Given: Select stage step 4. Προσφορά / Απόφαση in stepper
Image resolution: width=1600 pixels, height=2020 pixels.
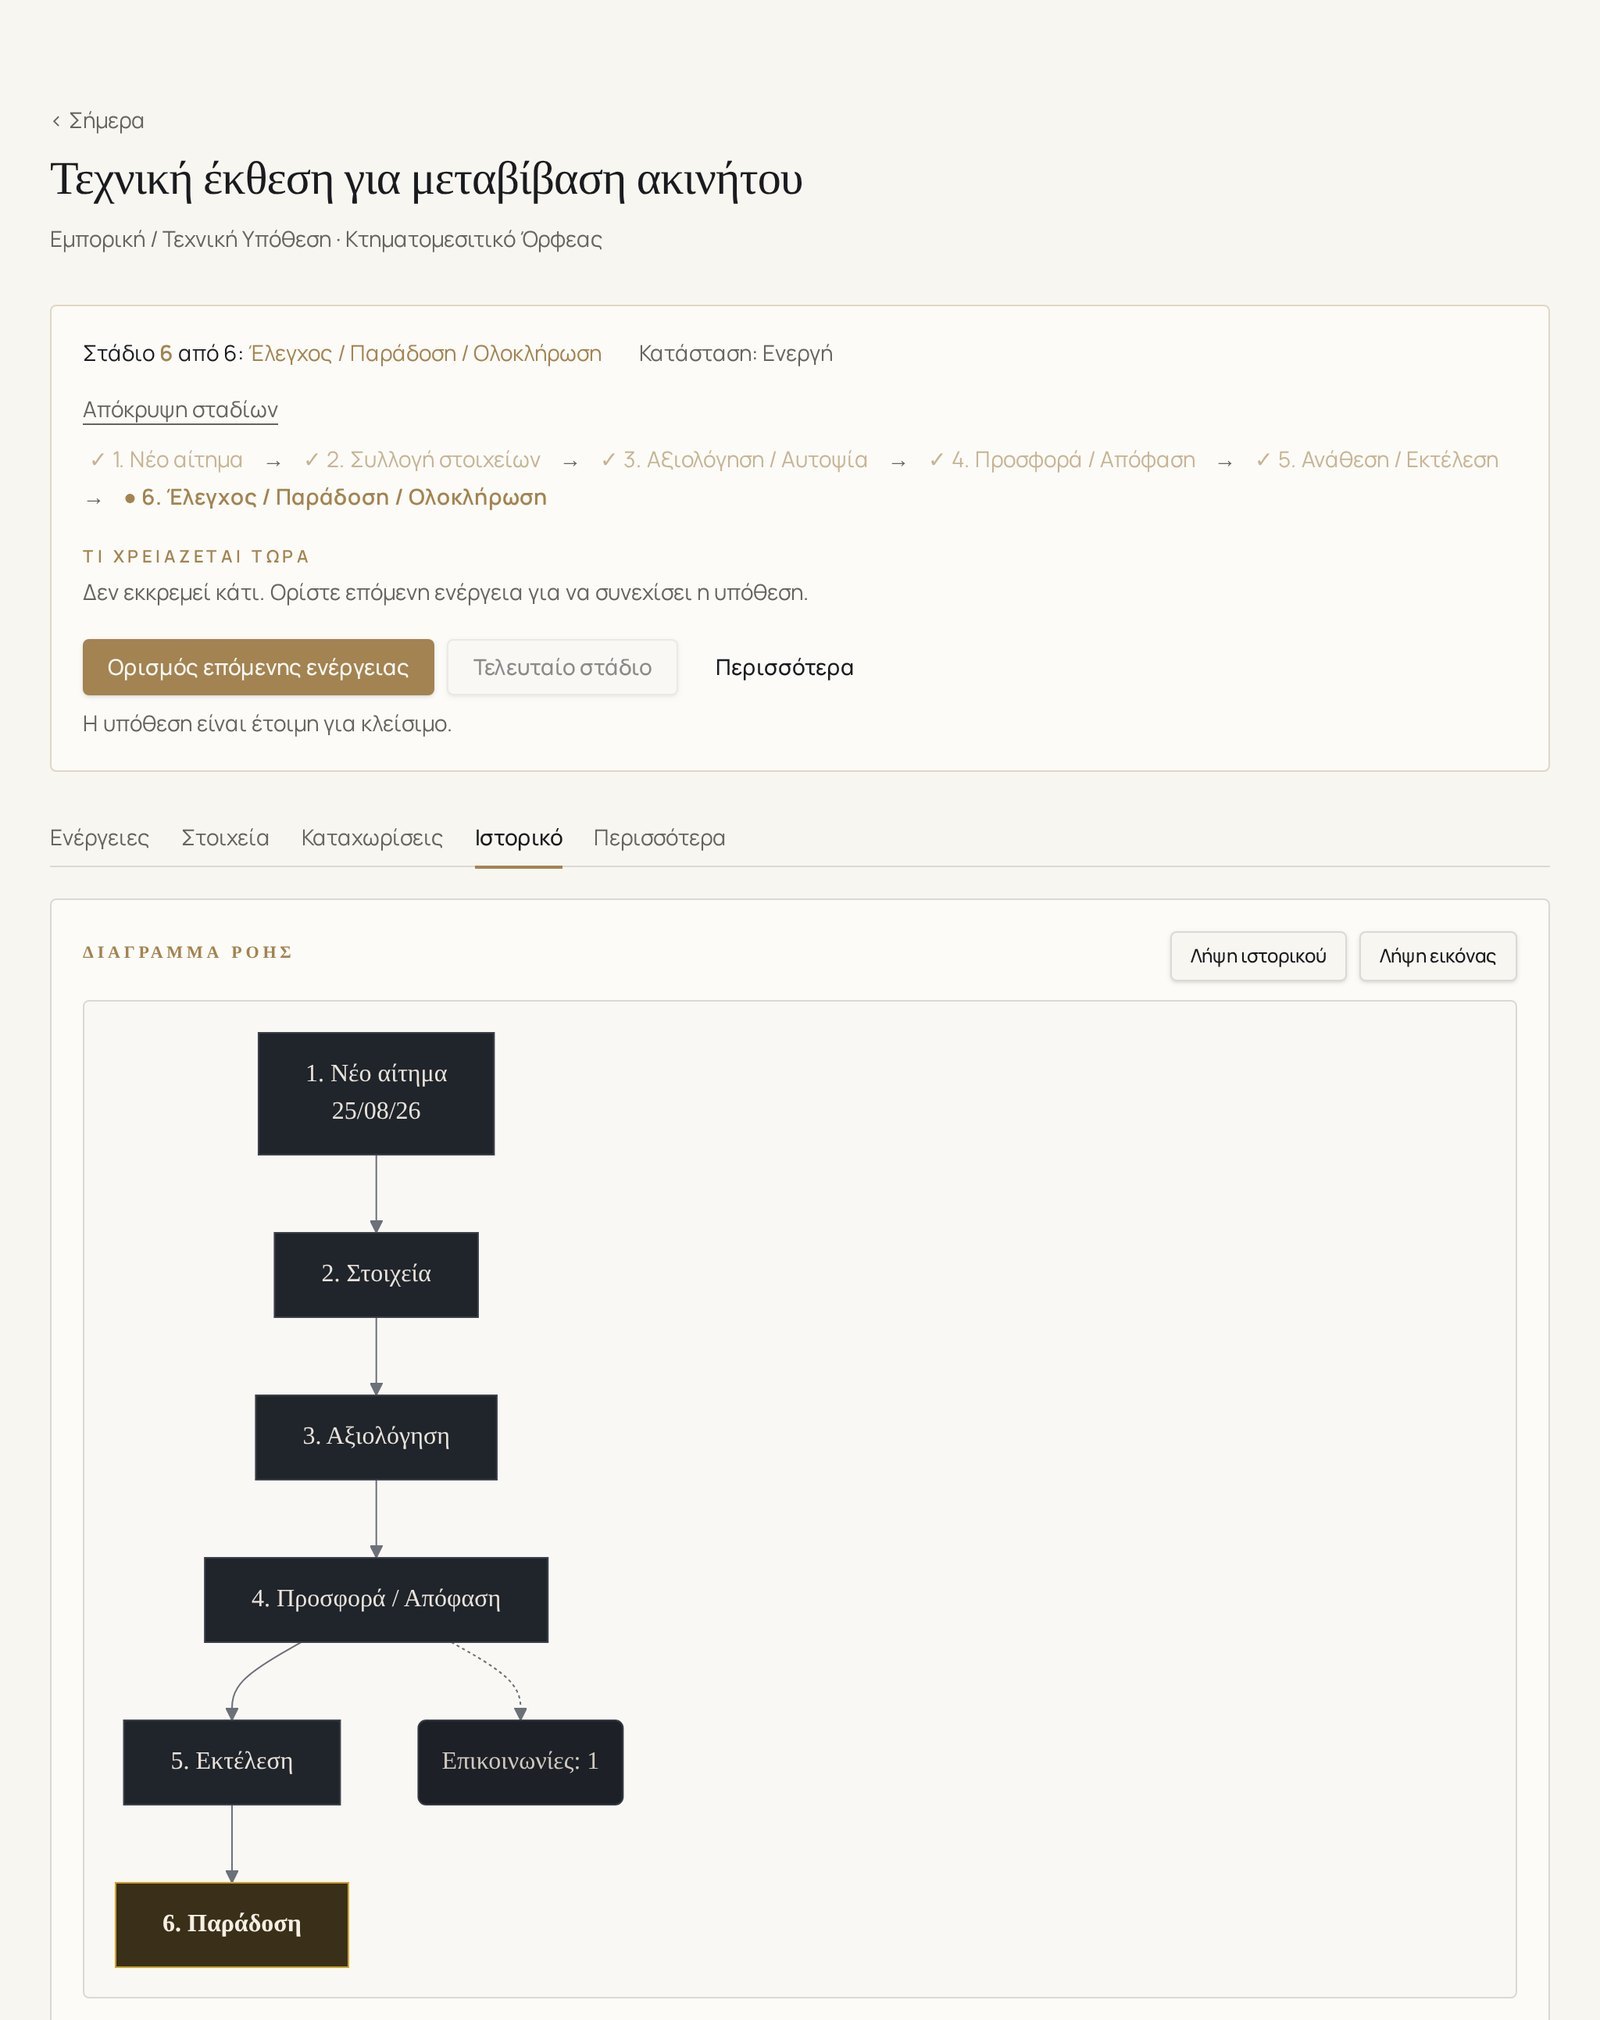Looking at the screenshot, I should click(1062, 460).
